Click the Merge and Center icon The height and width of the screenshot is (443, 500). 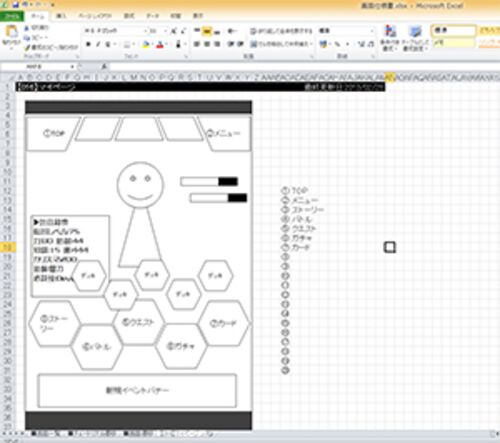point(254,44)
